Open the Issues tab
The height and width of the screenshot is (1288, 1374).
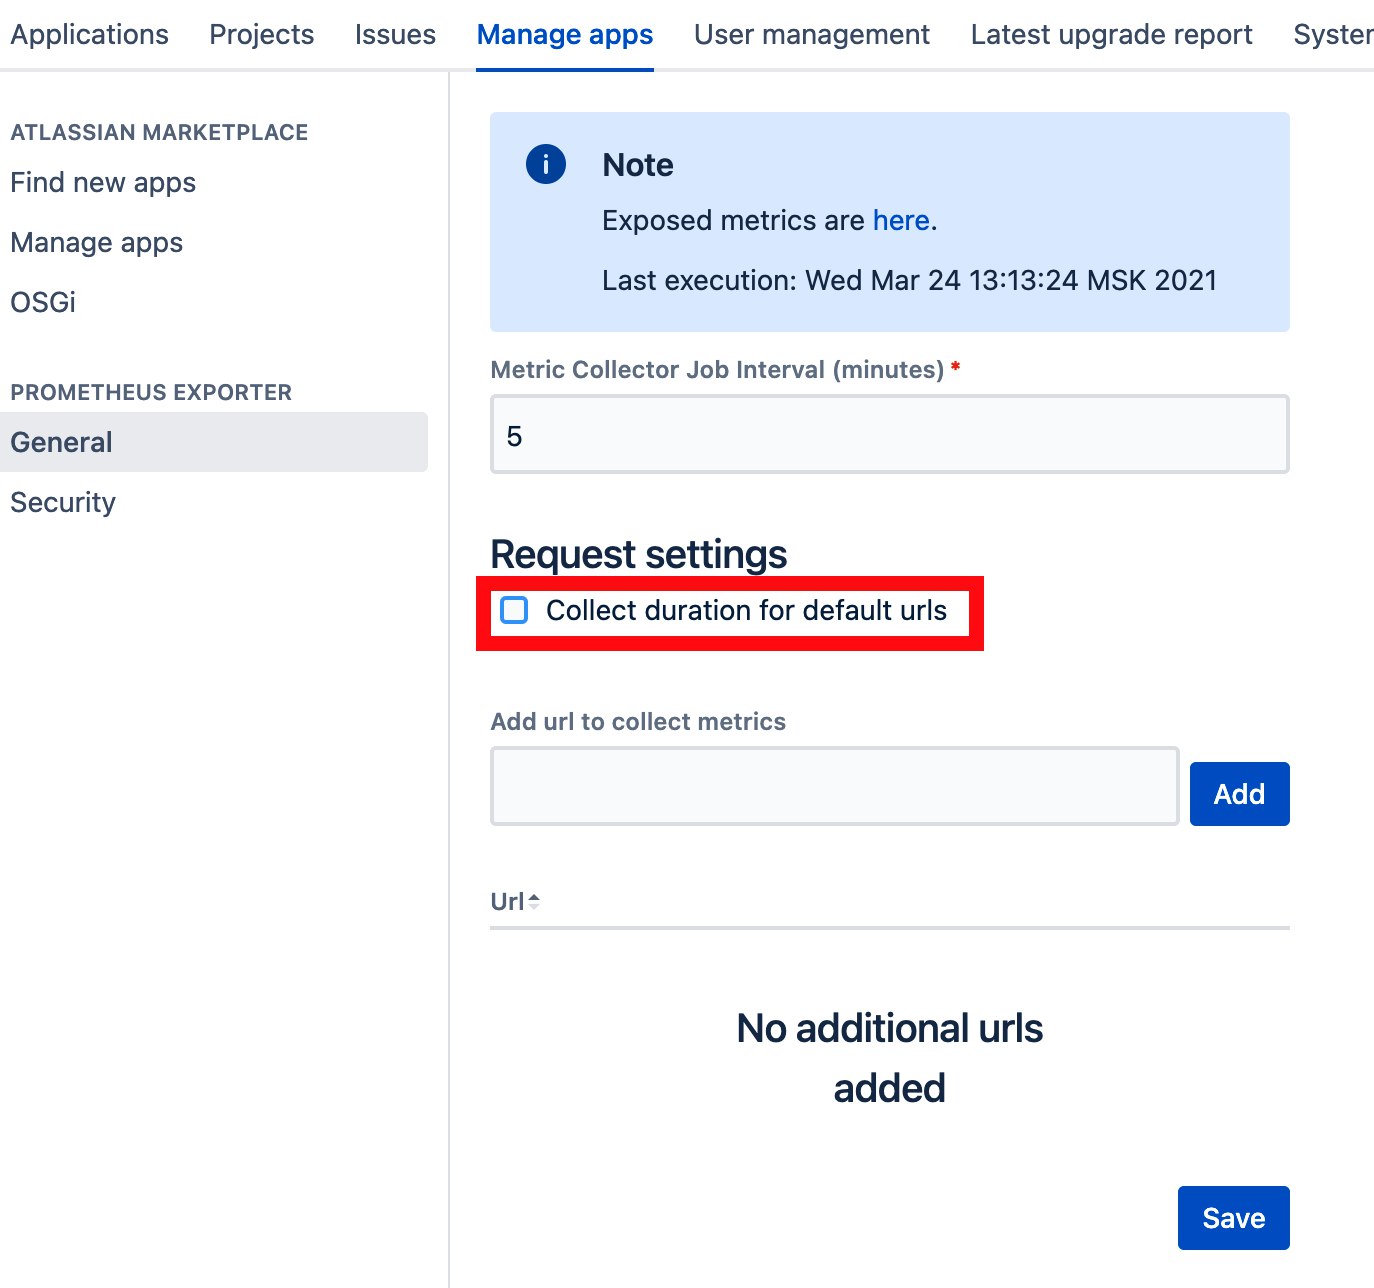tap(395, 35)
